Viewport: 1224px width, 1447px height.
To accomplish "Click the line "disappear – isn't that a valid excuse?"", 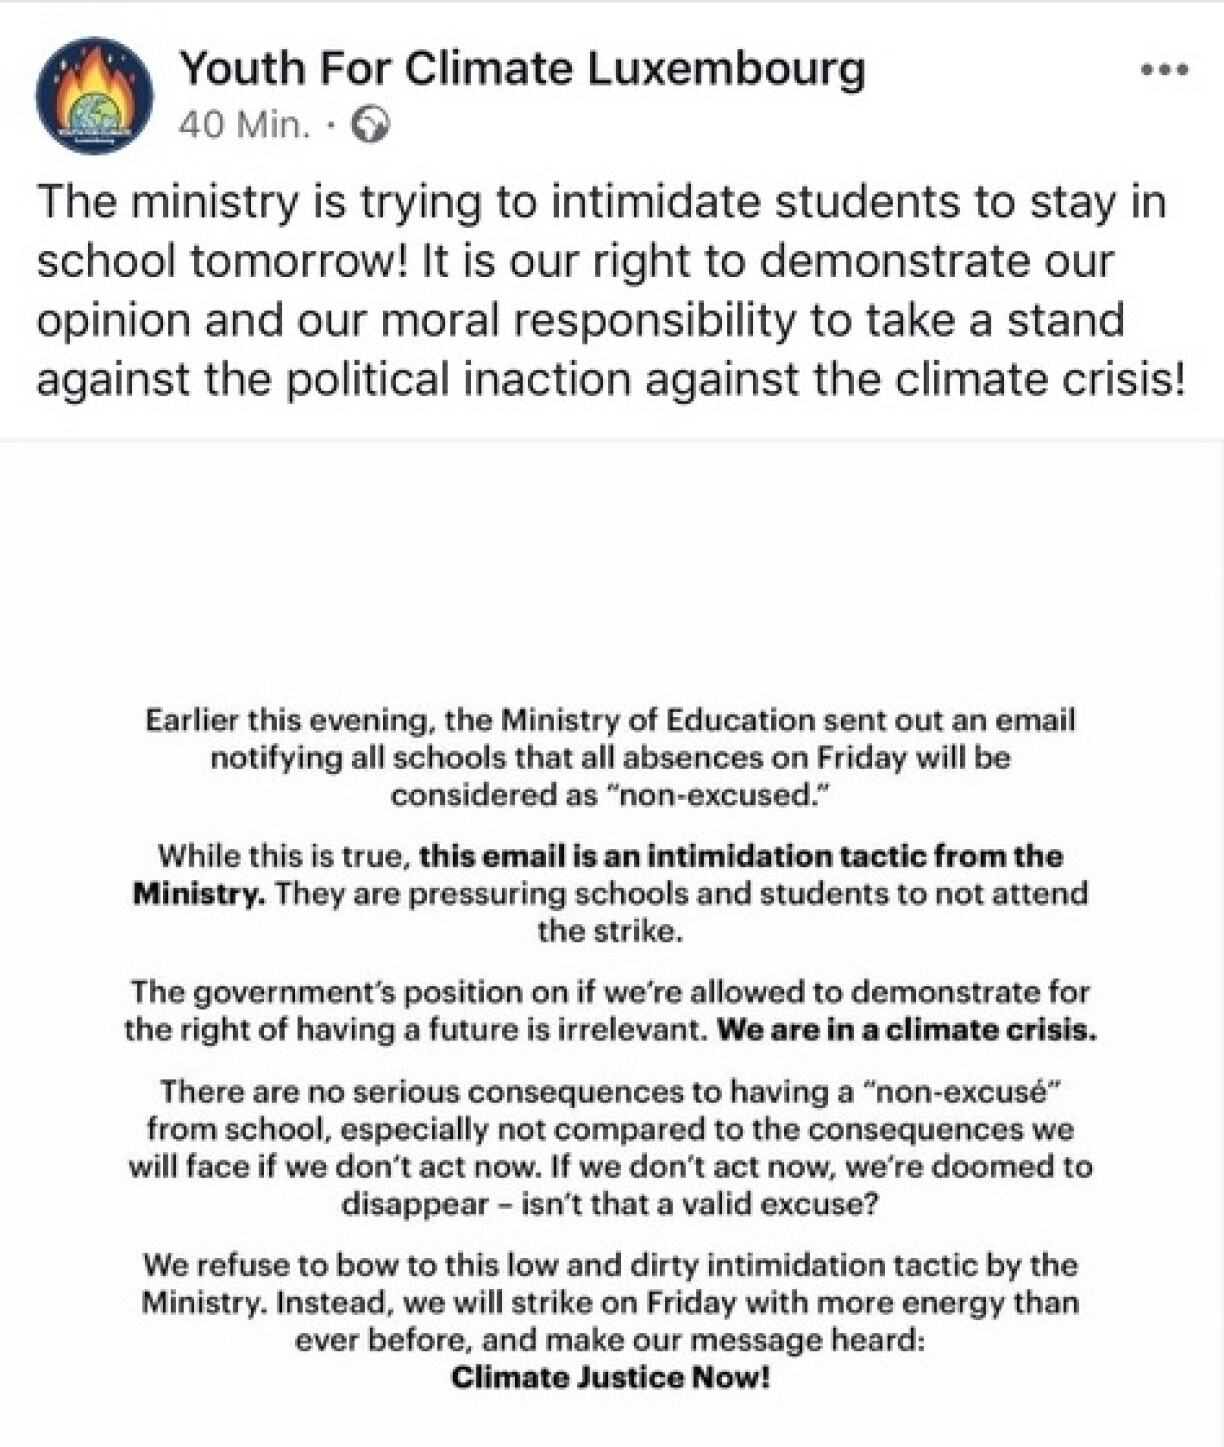I will [x=610, y=1203].
